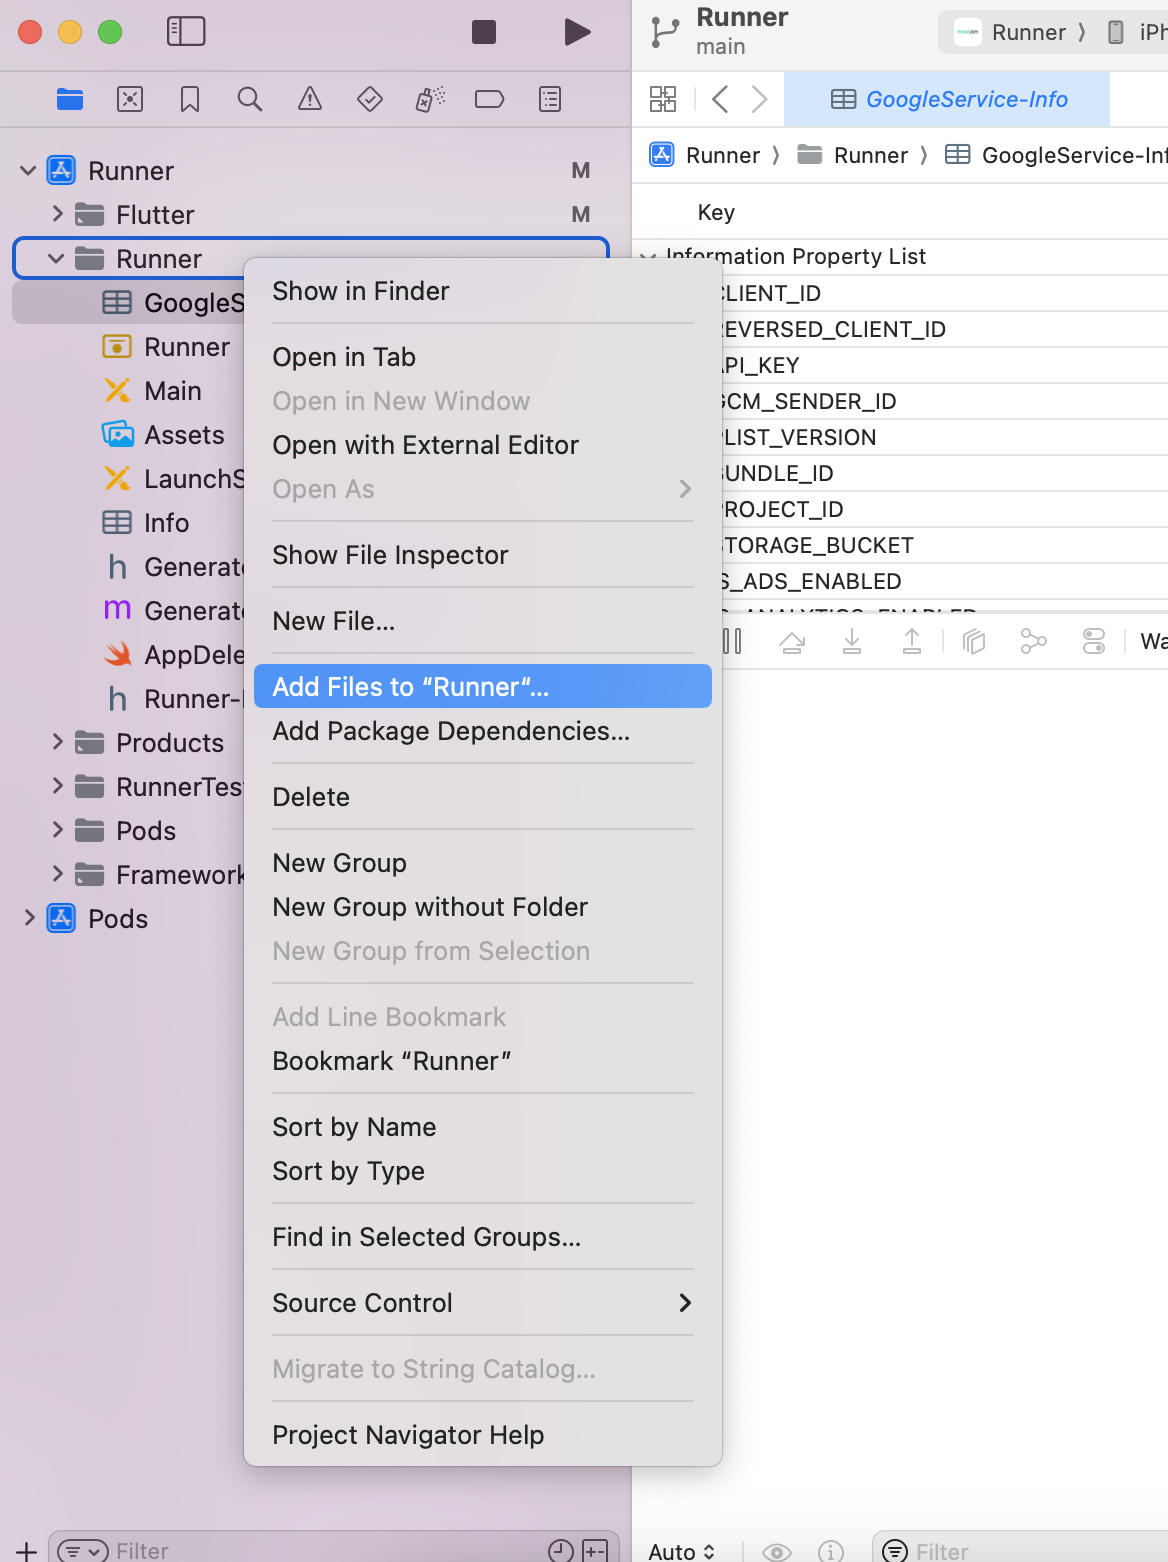This screenshot has width=1168, height=1562.
Task: Click the add button in navigator footer
Action: click(x=27, y=1550)
